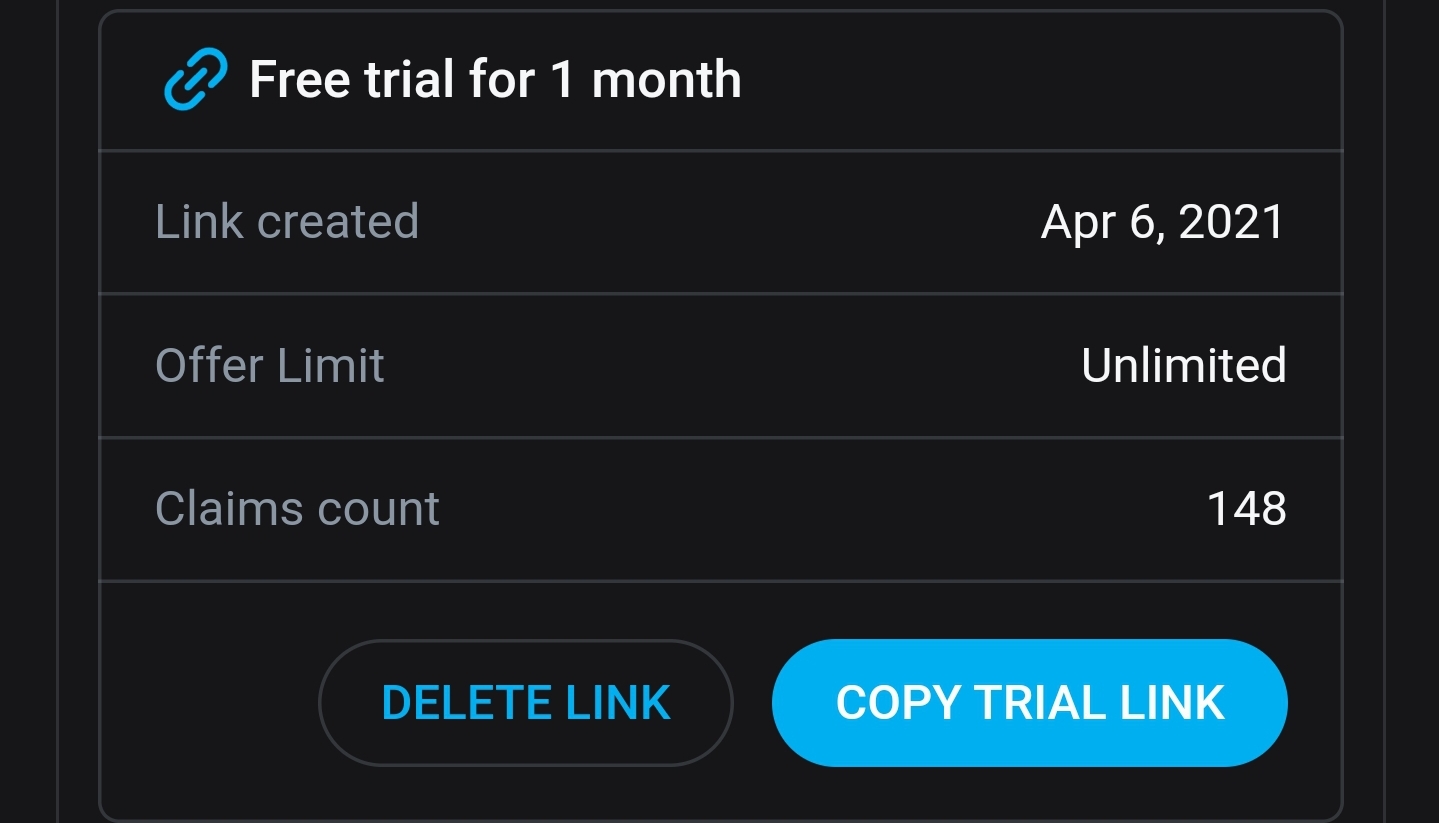Click the word "Limit" in Offer Limit

click(x=331, y=366)
